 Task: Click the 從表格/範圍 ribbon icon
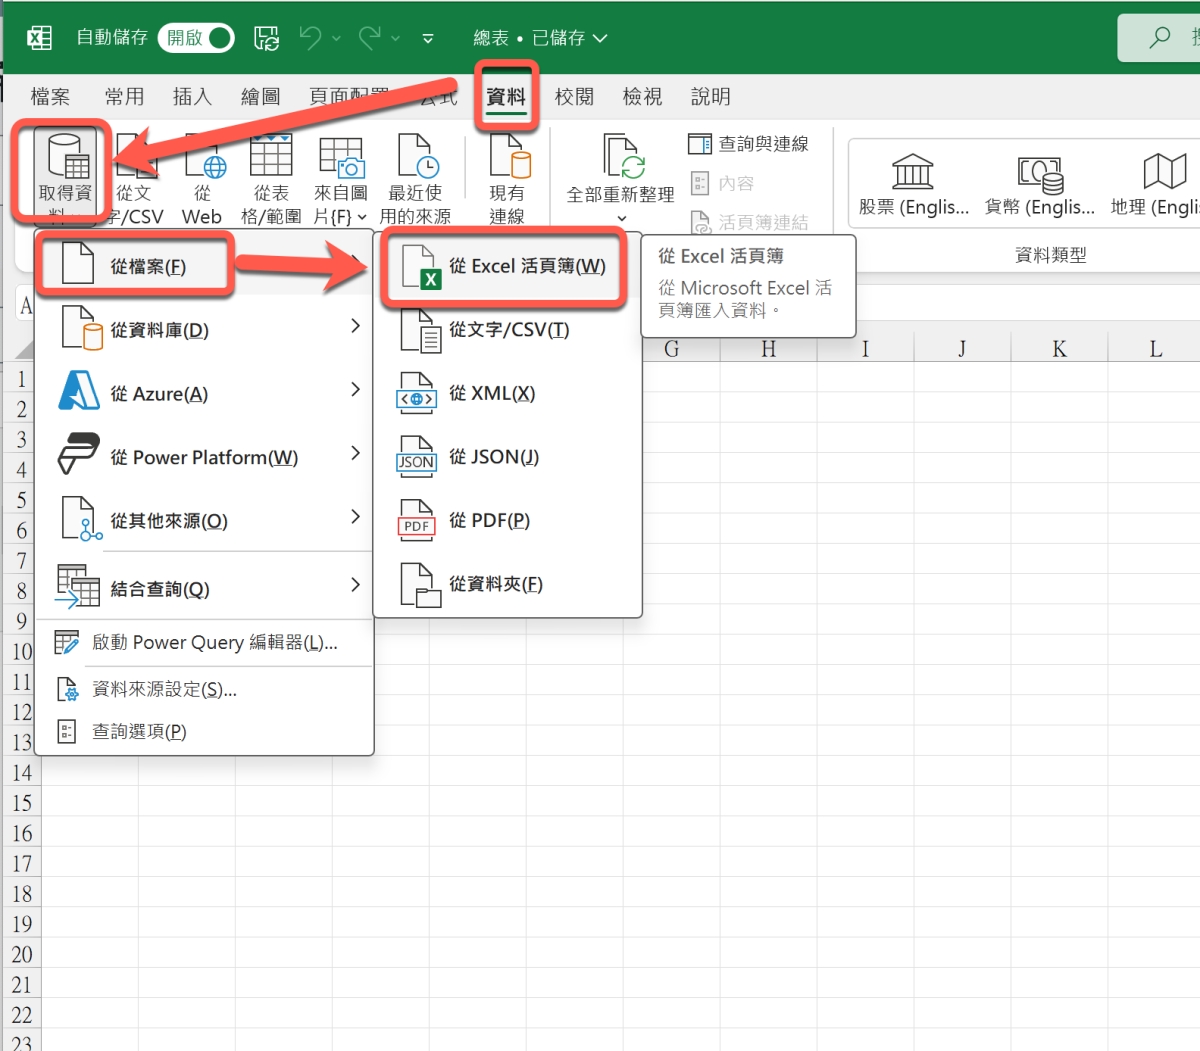tap(271, 180)
